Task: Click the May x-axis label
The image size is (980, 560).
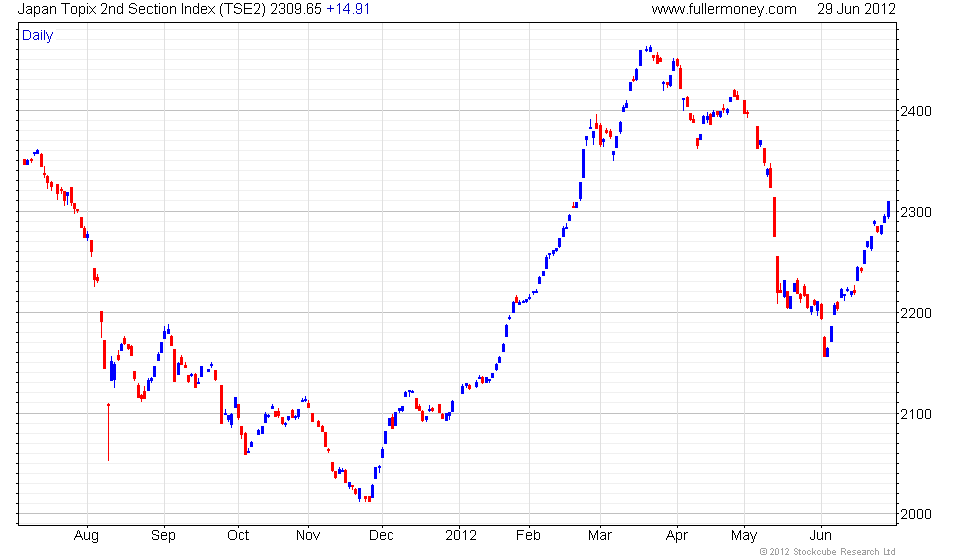Action: [744, 536]
